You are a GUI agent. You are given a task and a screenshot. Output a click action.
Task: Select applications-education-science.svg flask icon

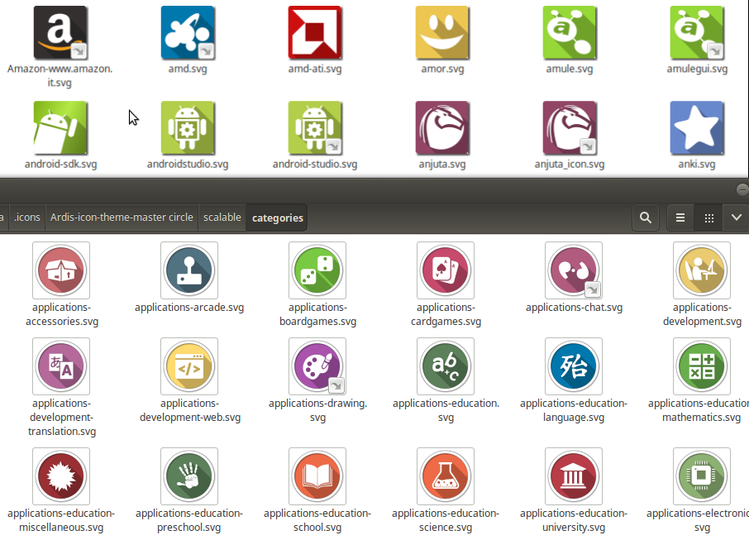pyautogui.click(x=445, y=476)
